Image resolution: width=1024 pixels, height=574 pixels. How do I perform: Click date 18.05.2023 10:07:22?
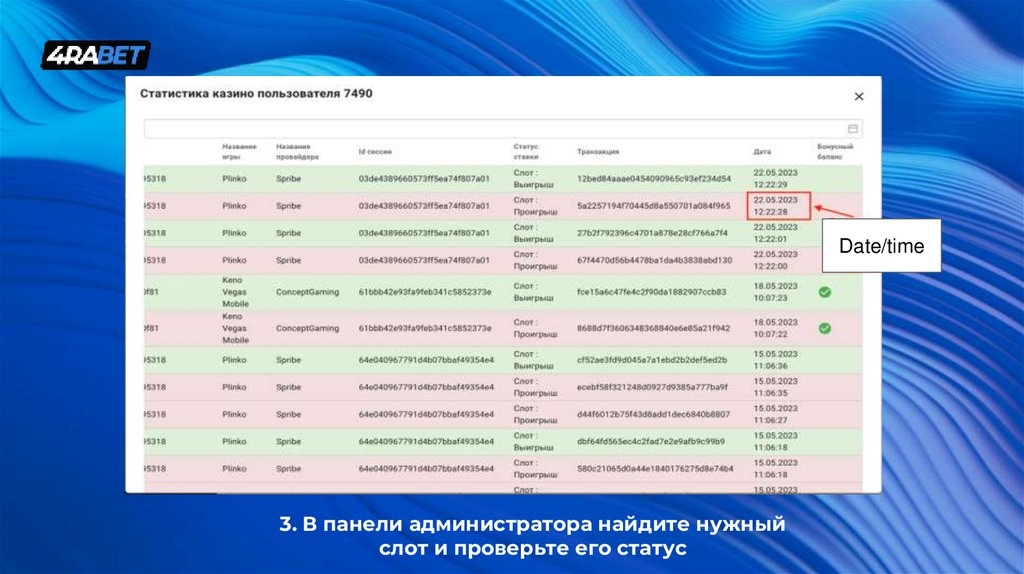(x=775, y=328)
